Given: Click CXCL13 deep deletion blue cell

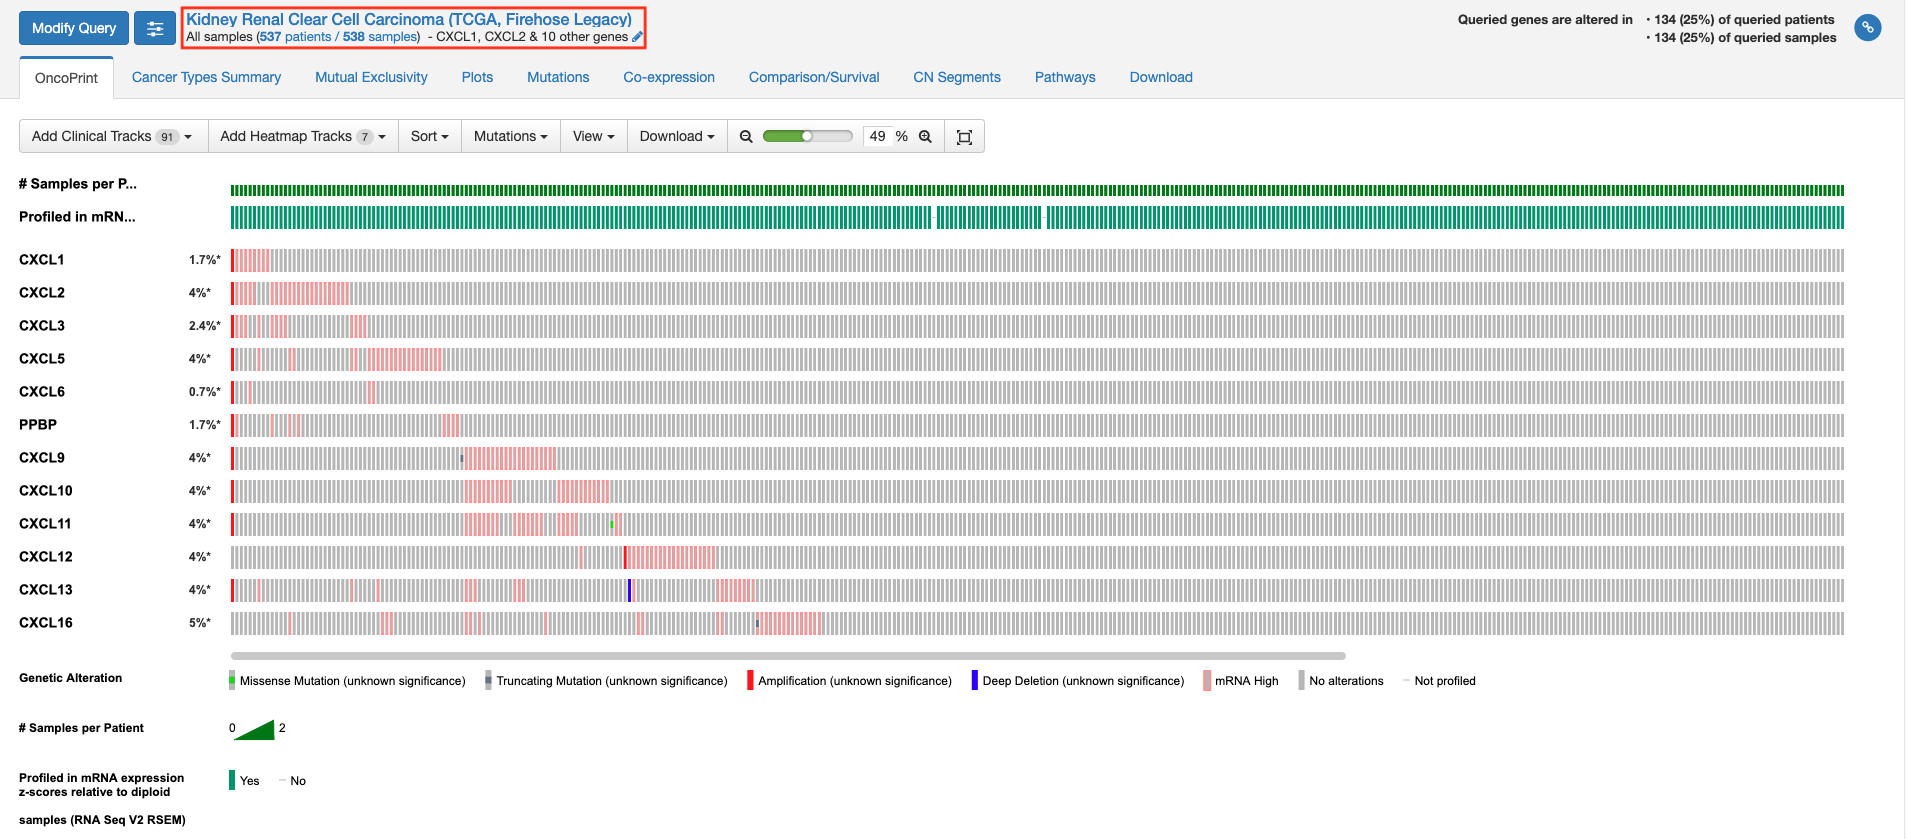Looking at the screenshot, I should [x=629, y=590].
